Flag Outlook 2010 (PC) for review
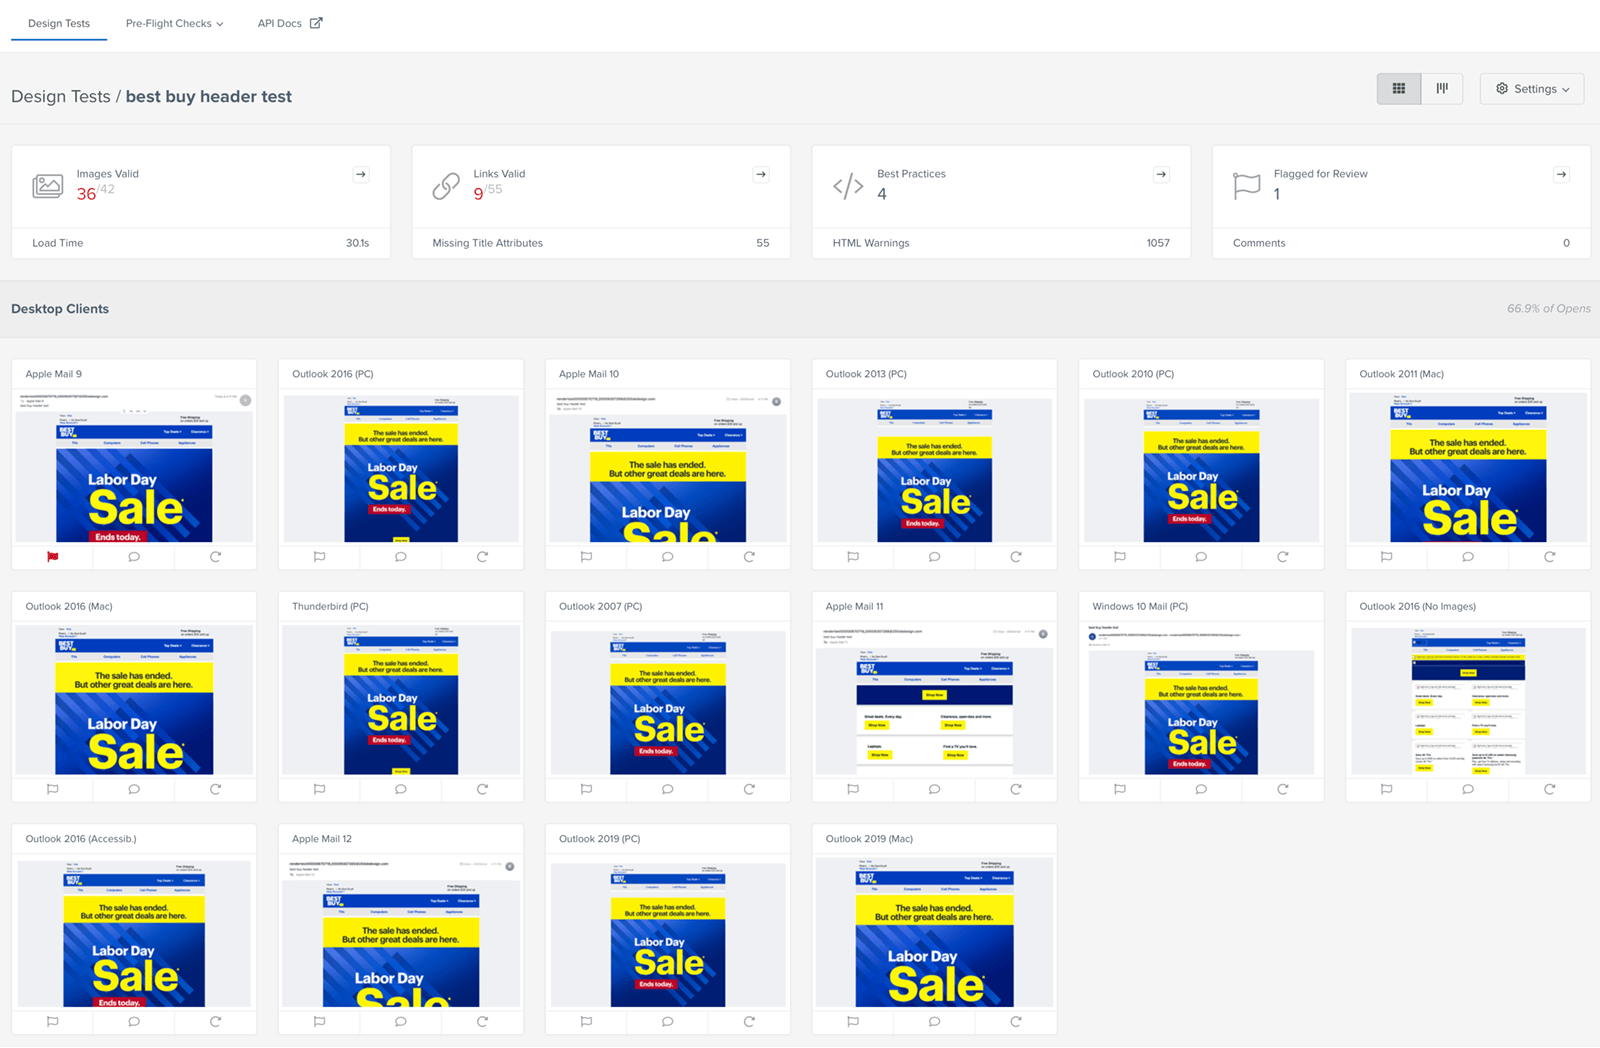Image resolution: width=1600 pixels, height=1048 pixels. click(x=1120, y=557)
